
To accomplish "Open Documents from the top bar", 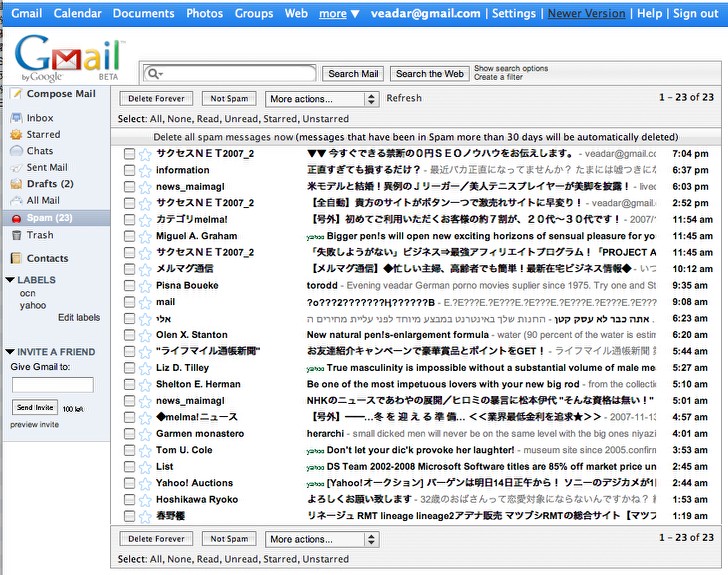I will tap(143, 13).
